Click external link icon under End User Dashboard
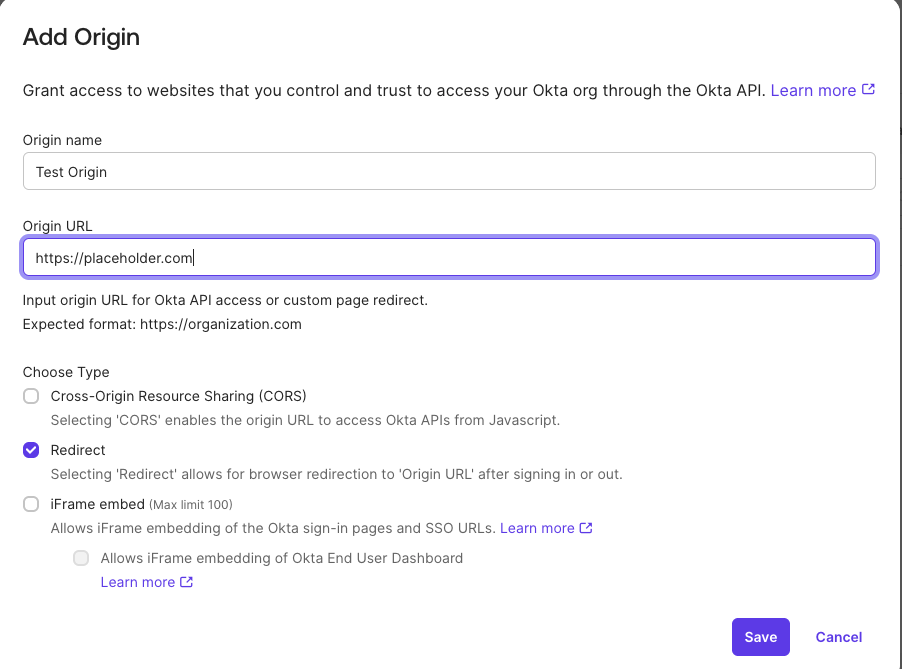The width and height of the screenshot is (902, 669). [186, 582]
